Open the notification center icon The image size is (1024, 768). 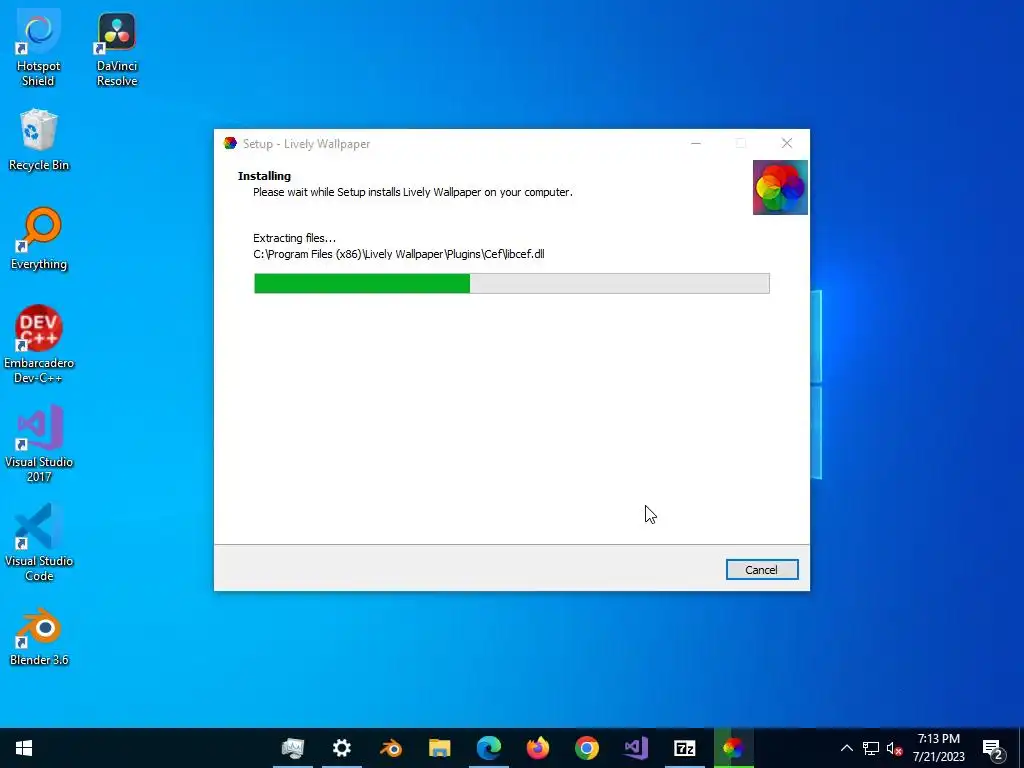(993, 748)
